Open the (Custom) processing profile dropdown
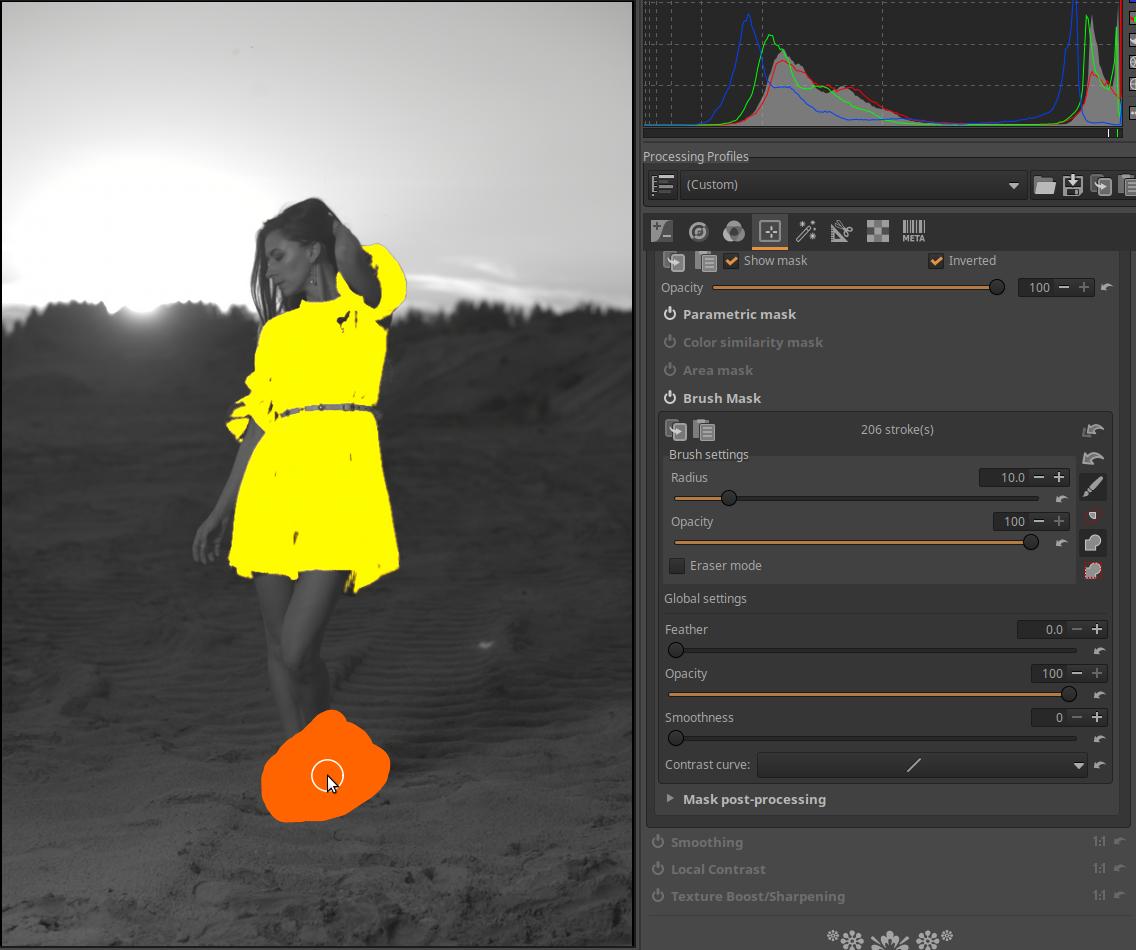This screenshot has width=1136, height=950. [852, 185]
